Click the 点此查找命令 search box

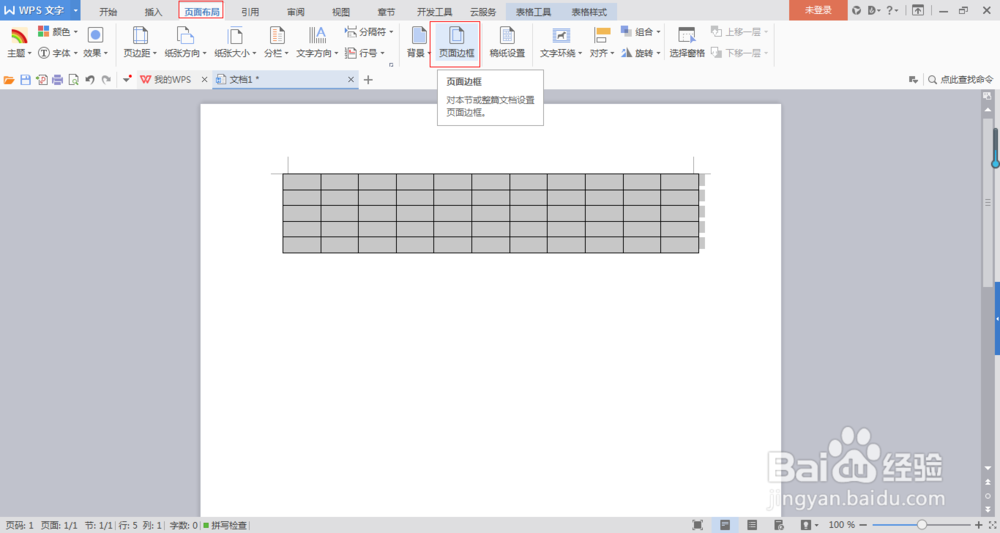click(x=960, y=80)
